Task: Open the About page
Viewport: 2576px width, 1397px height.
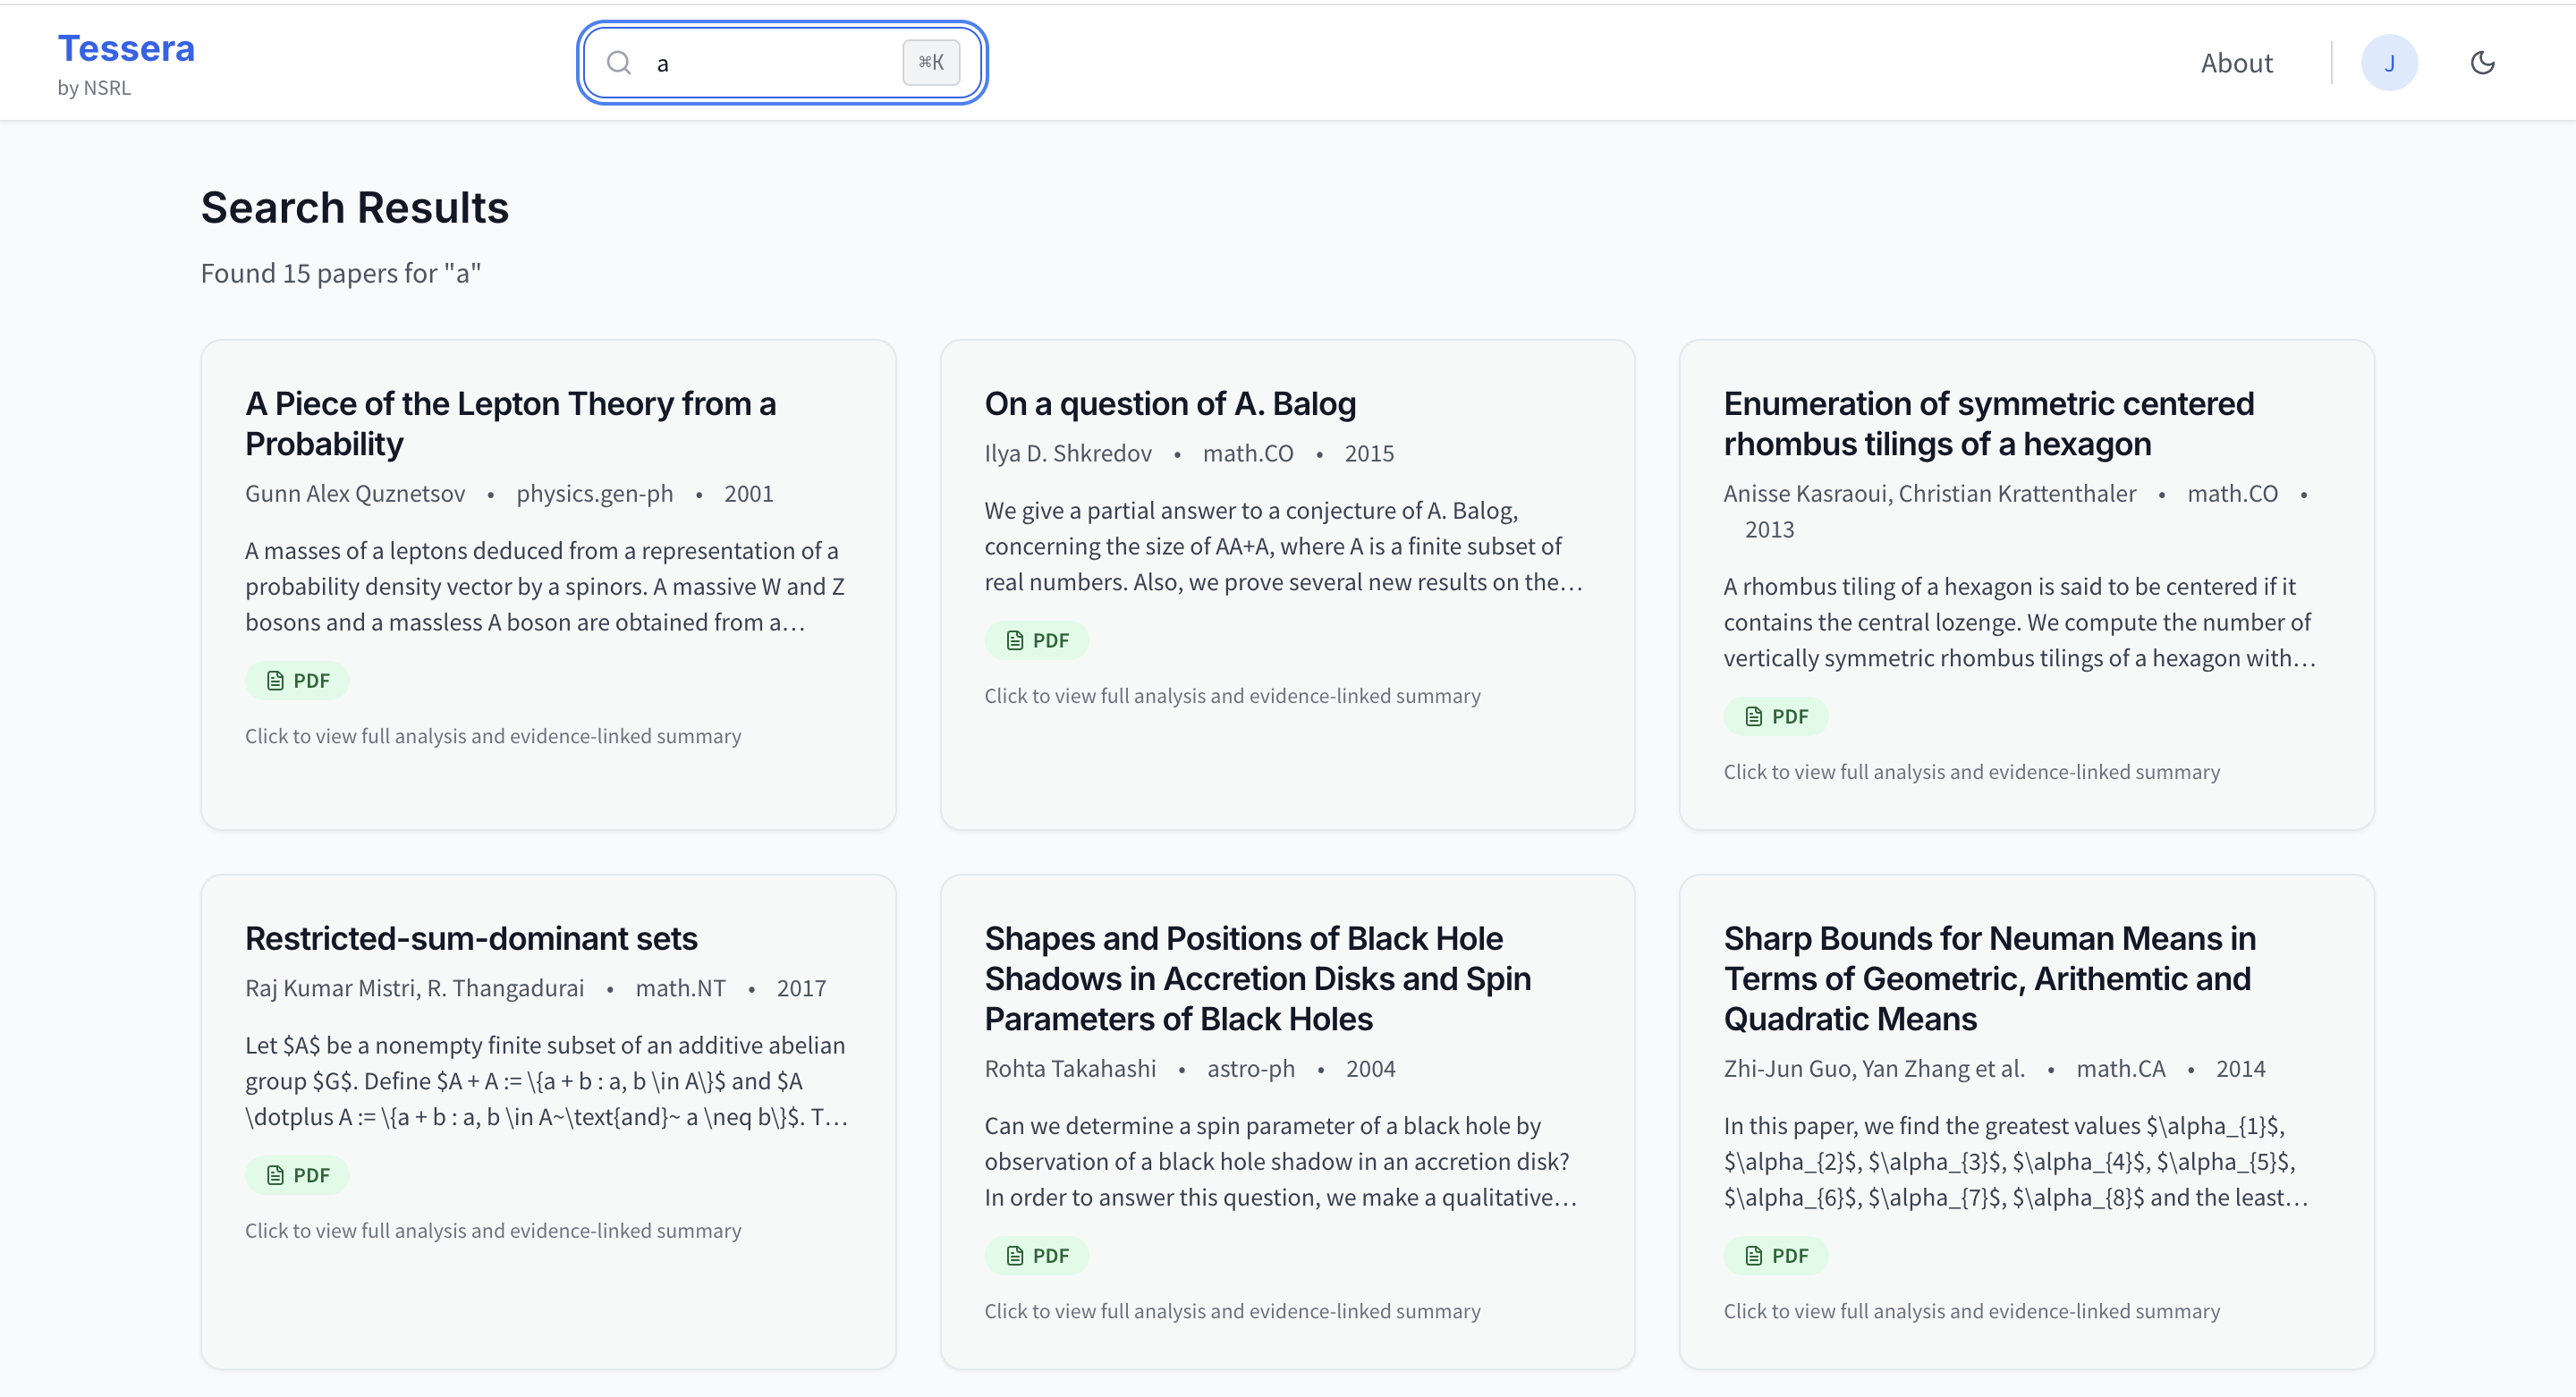Action: 2236,63
